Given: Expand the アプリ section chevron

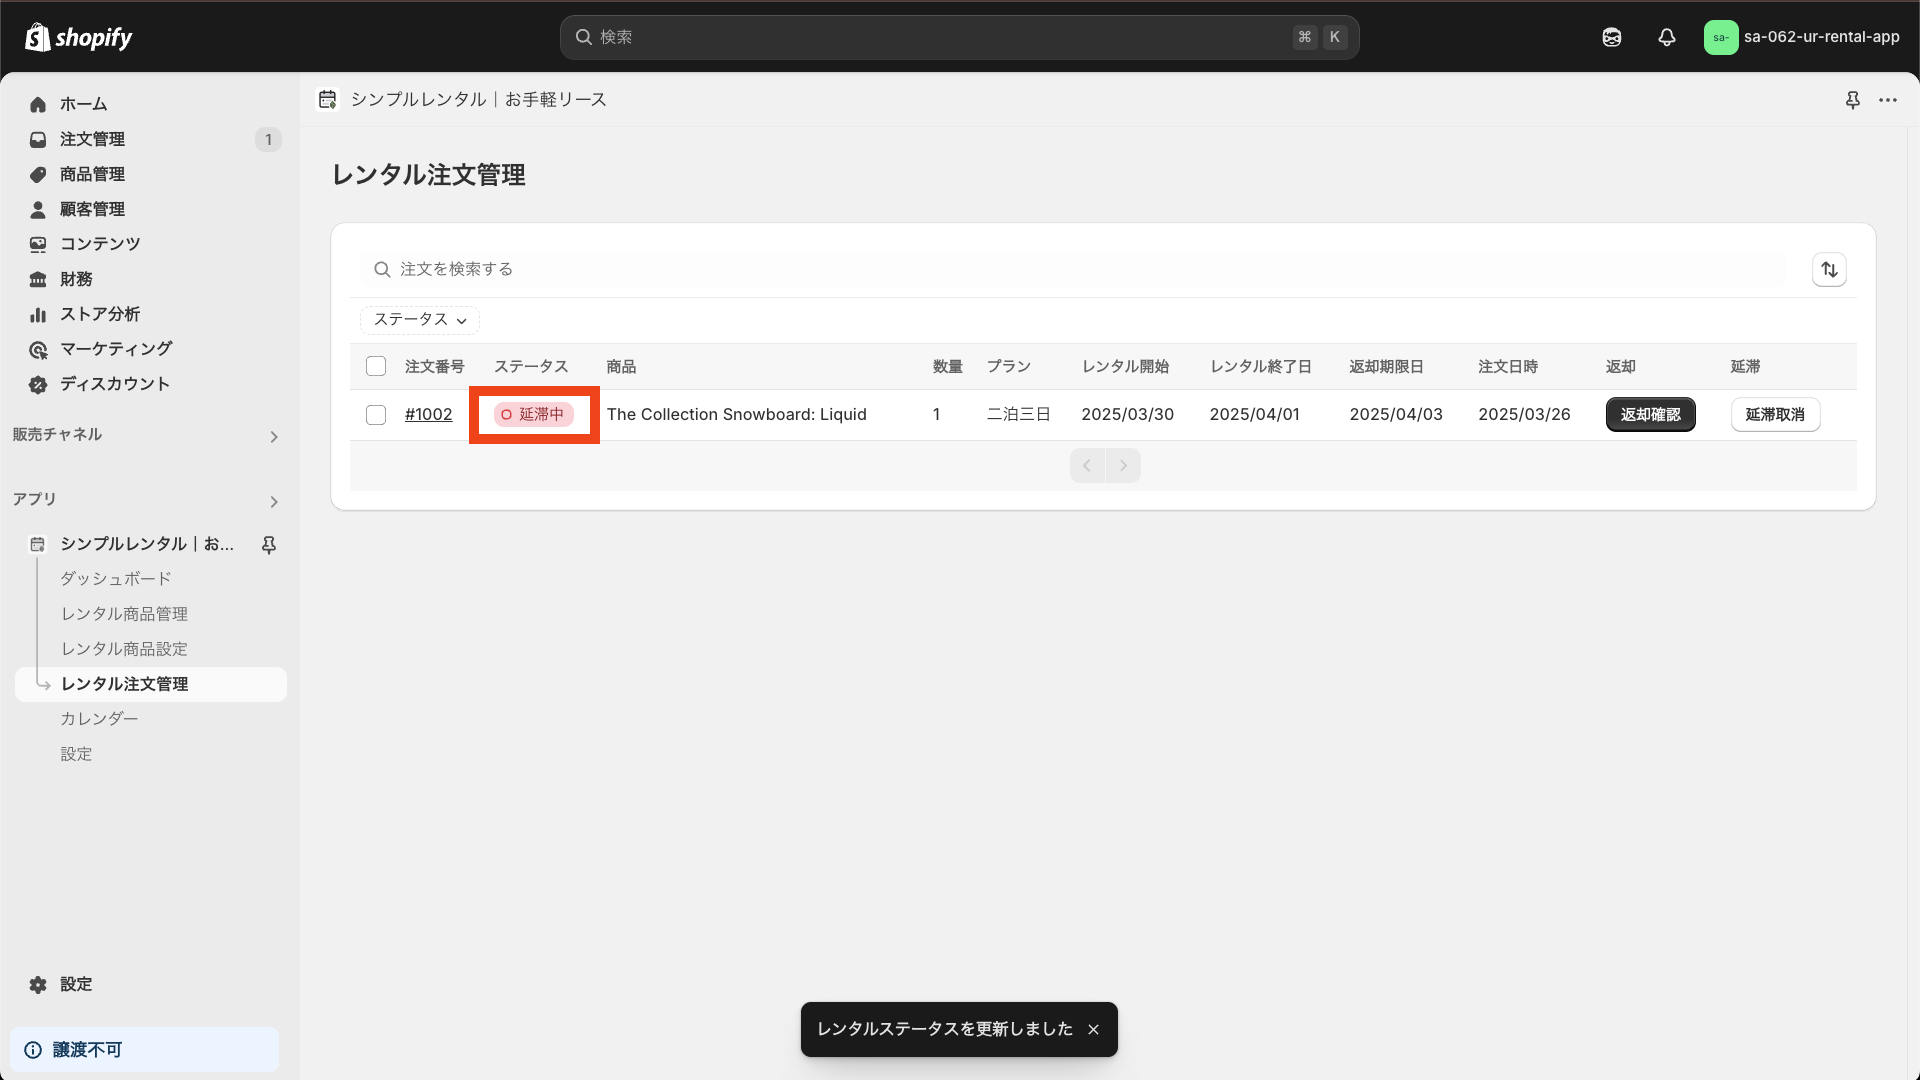Looking at the screenshot, I should (x=273, y=501).
